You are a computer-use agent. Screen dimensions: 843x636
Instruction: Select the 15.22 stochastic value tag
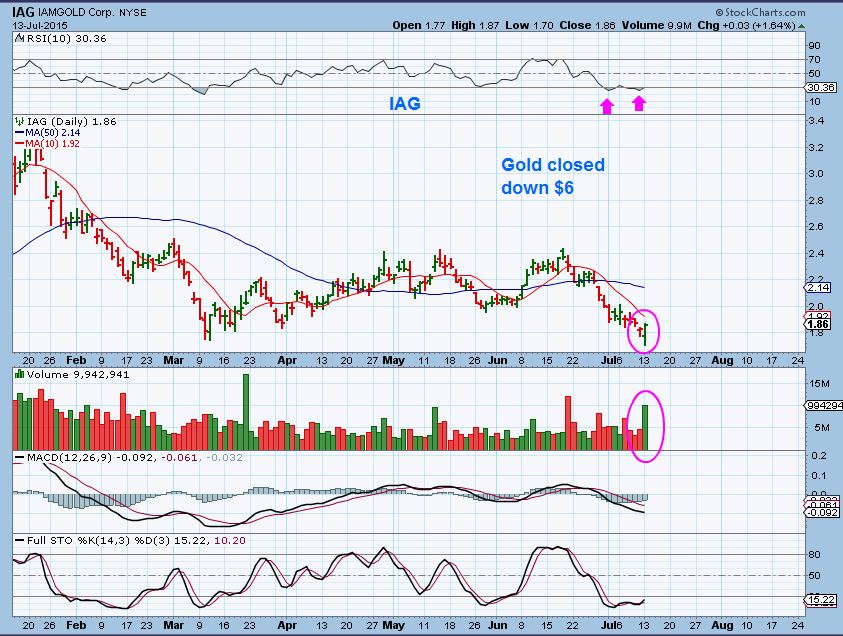tap(820, 600)
